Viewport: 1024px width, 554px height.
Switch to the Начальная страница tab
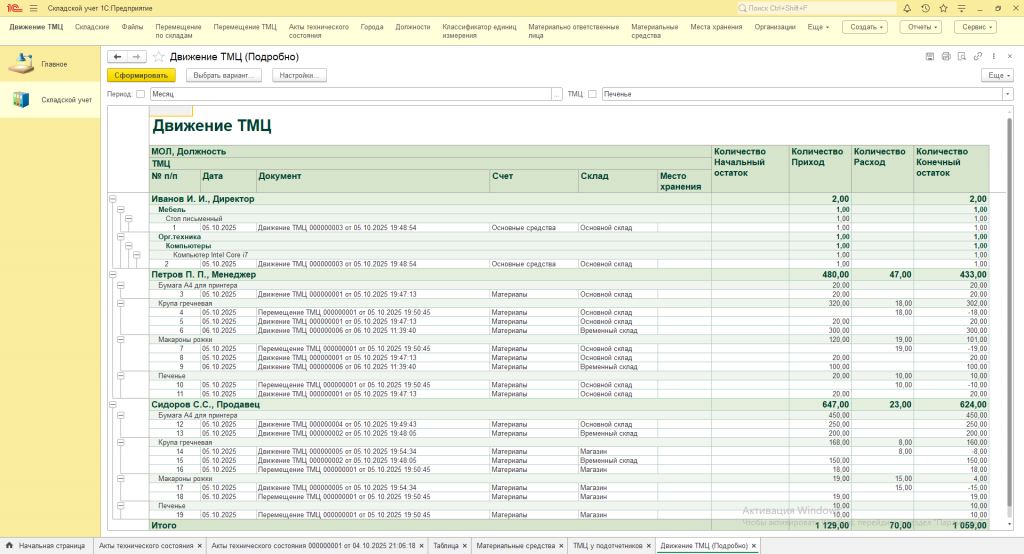coord(45,546)
